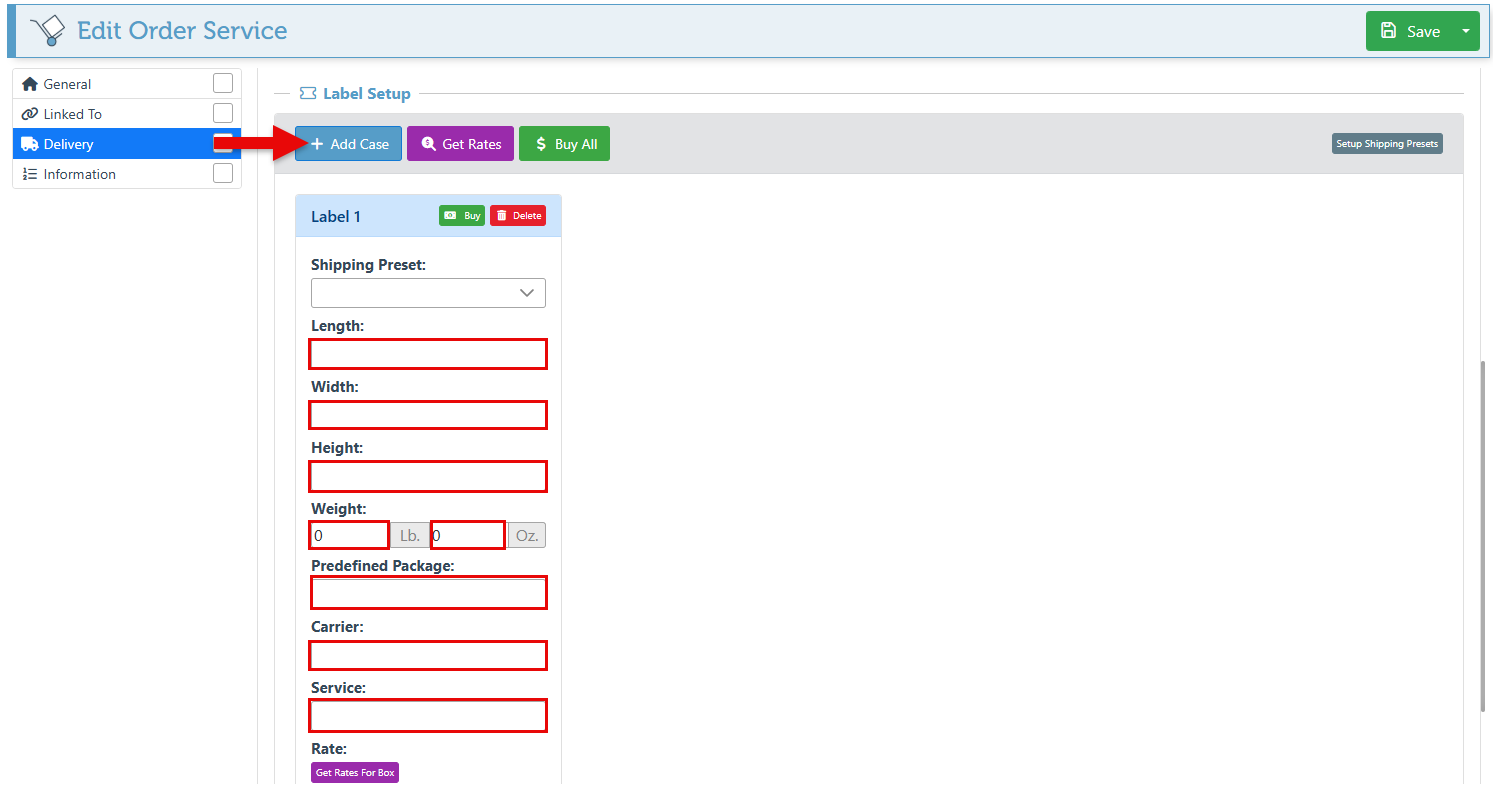This screenshot has width=1493, height=785.
Task: Click the chain link icon beside Linked To
Action: [30, 114]
